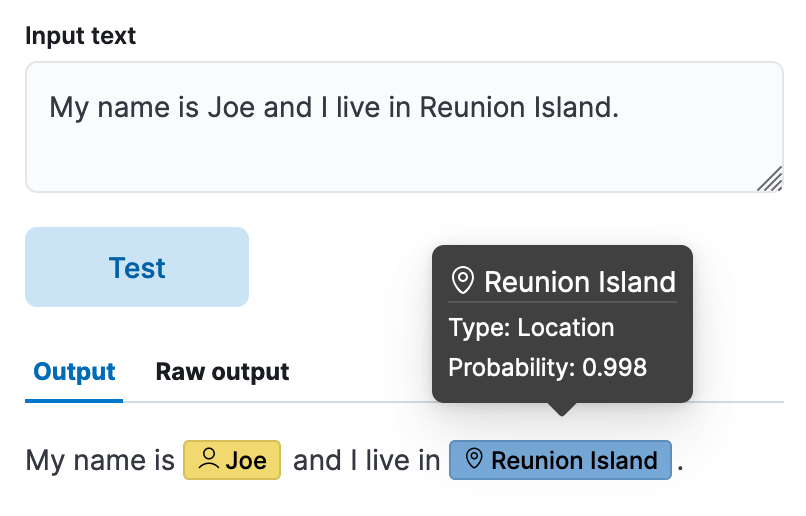Select the yellow Joe entity badge
Image resolution: width=806 pixels, height=516 pixels.
[232, 460]
